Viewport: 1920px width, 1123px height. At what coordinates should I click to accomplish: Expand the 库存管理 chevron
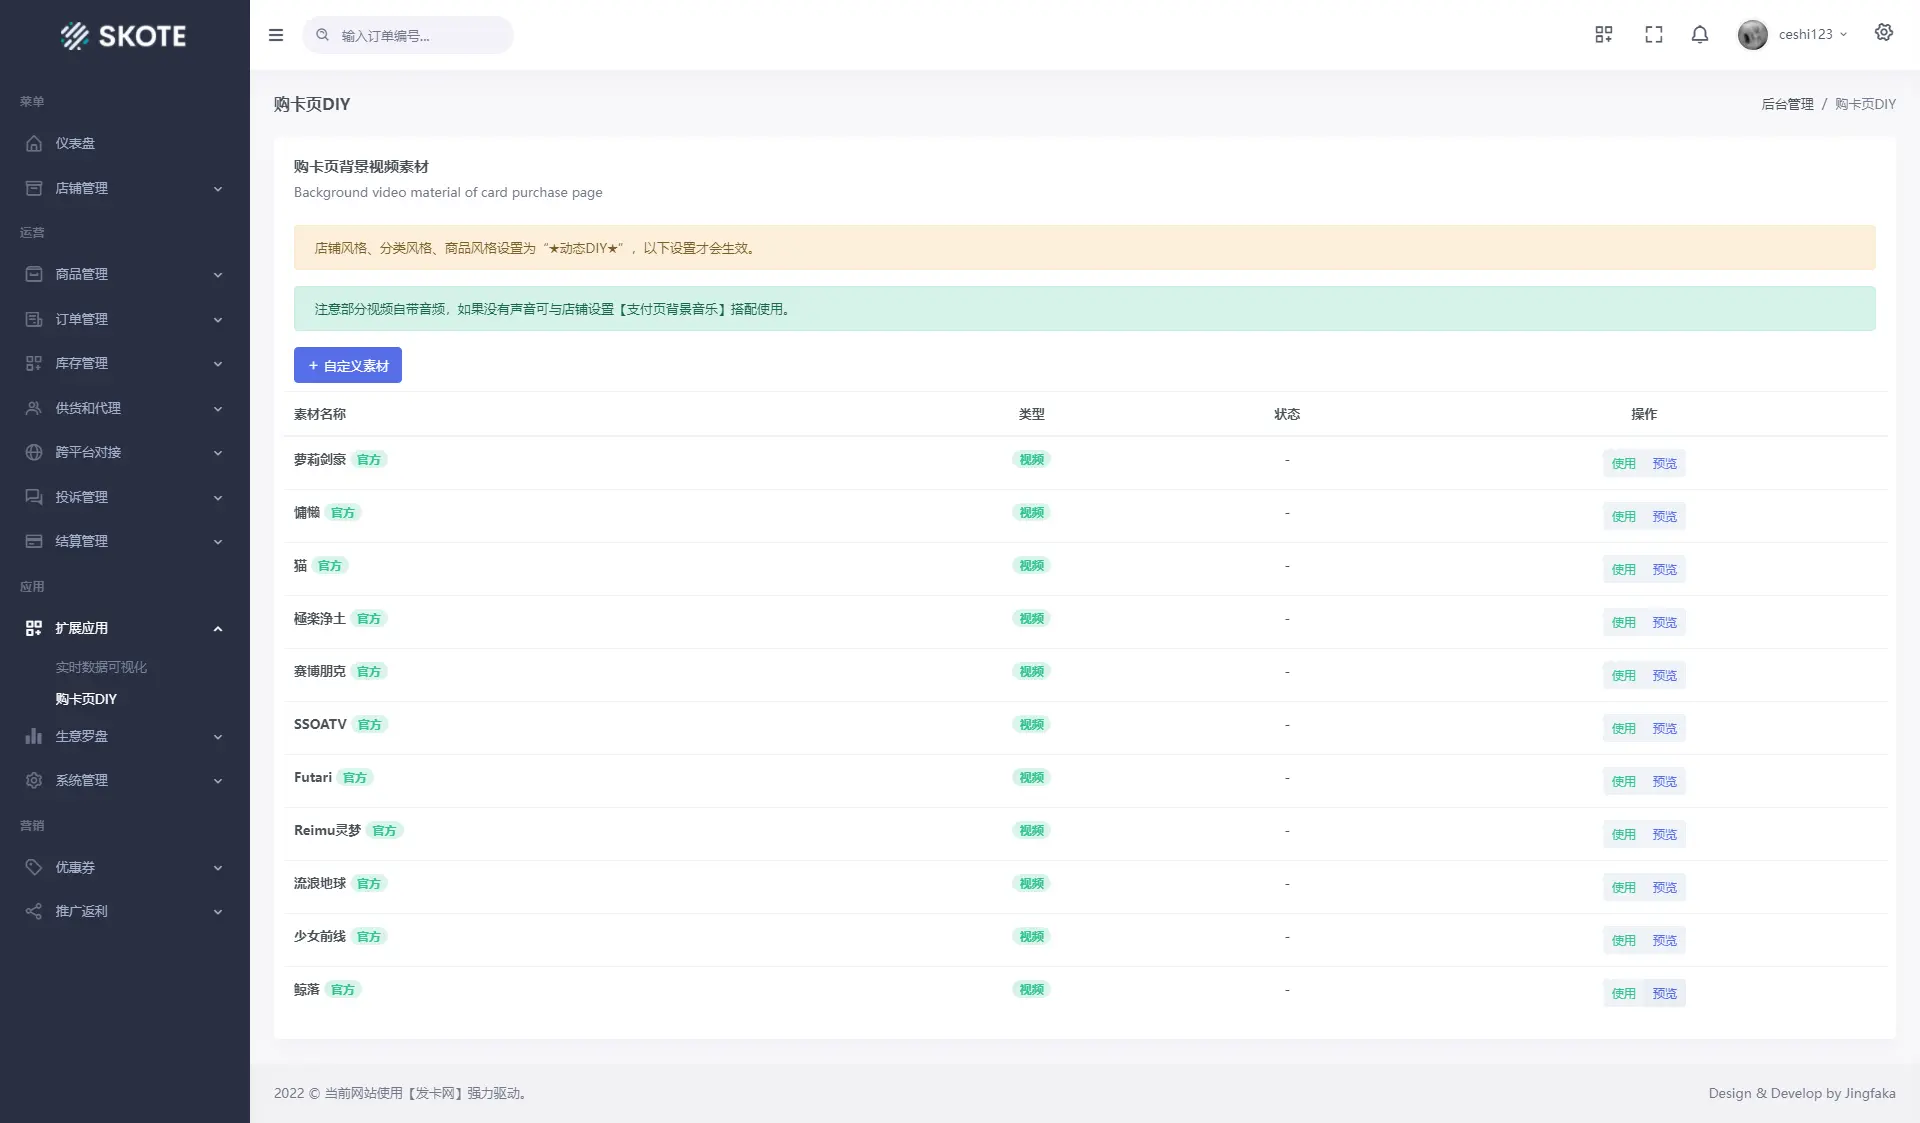pyautogui.click(x=218, y=364)
